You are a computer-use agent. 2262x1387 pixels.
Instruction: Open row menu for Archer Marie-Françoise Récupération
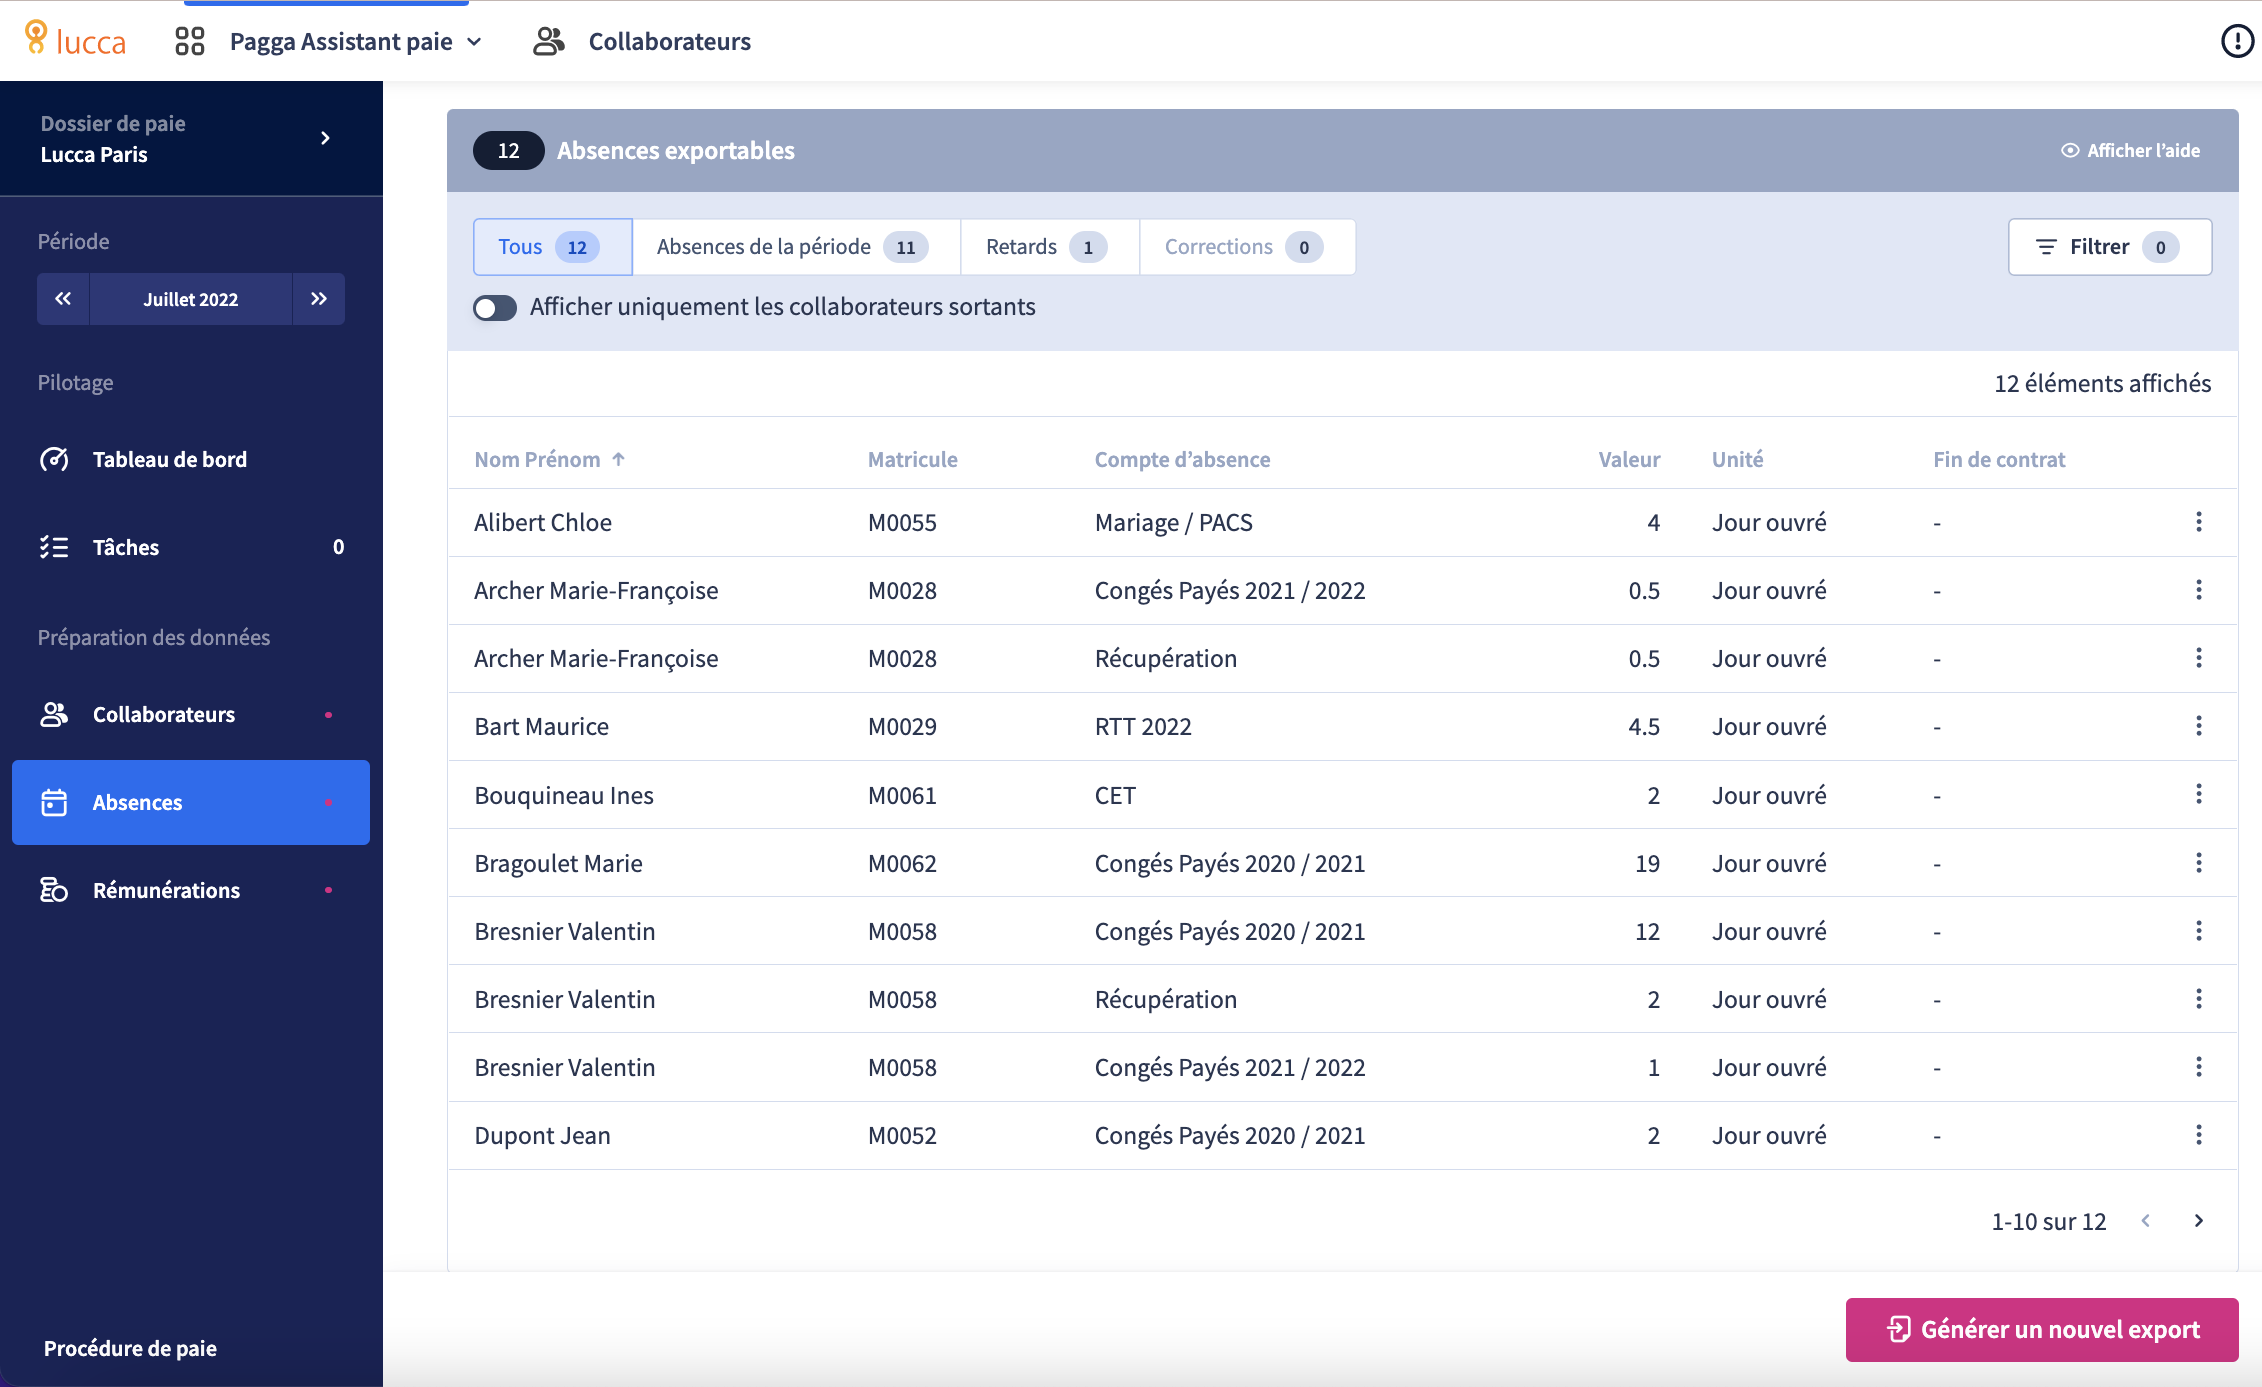(x=2199, y=658)
